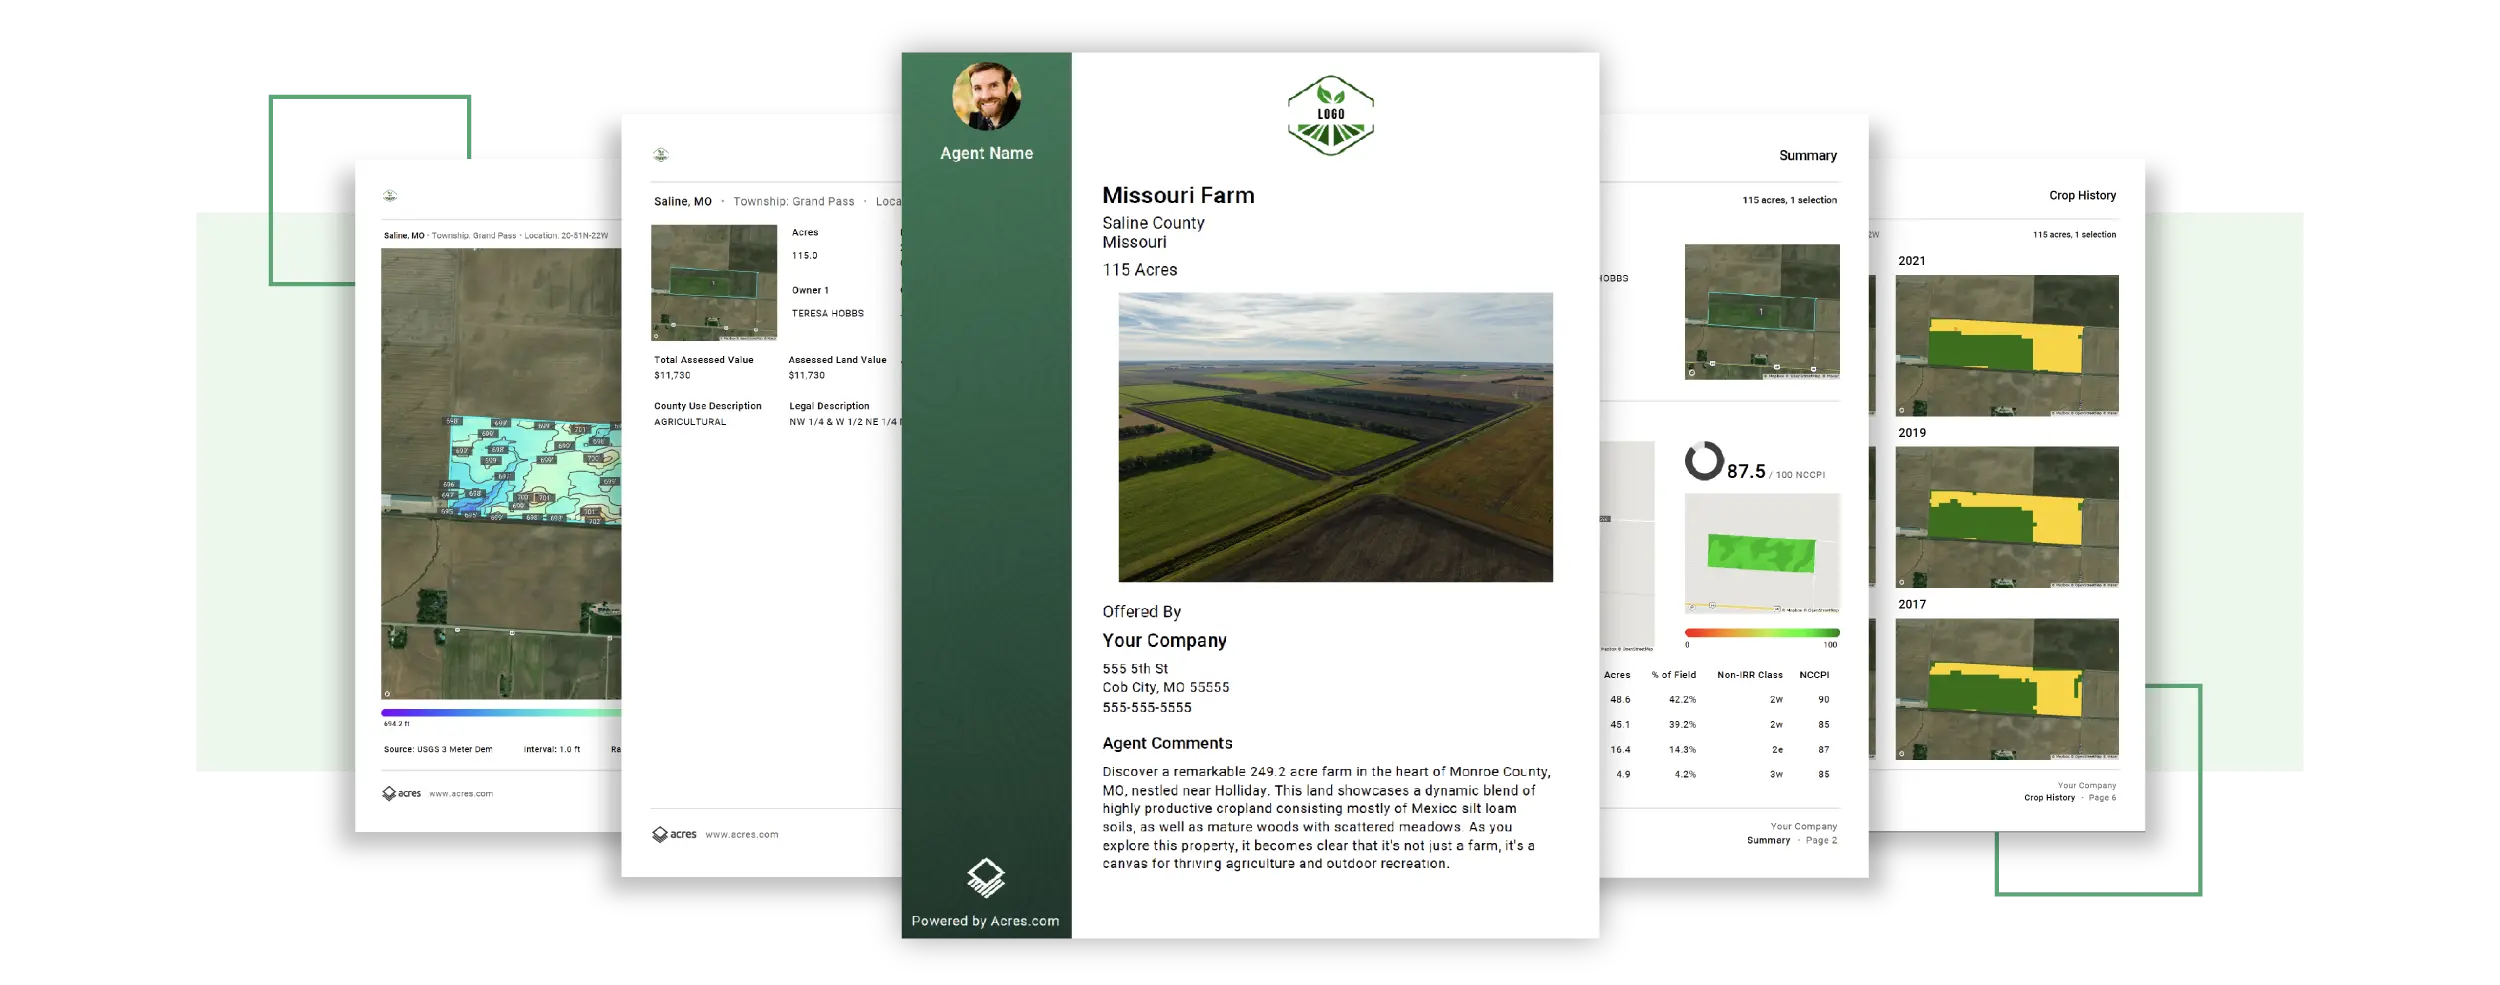
Task: Click the aerial farm photo on cover
Action: [1335, 437]
